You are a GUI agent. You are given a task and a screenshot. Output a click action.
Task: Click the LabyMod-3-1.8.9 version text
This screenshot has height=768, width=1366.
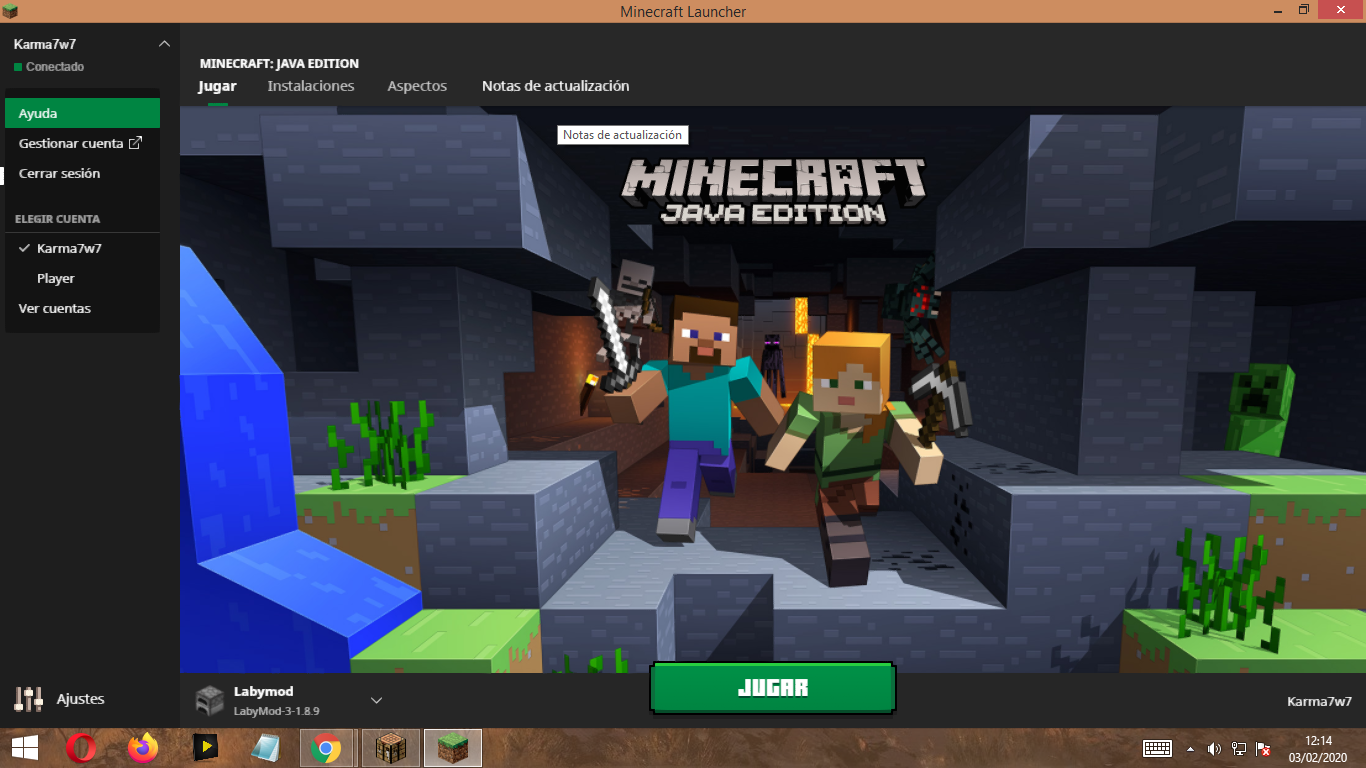point(277,711)
